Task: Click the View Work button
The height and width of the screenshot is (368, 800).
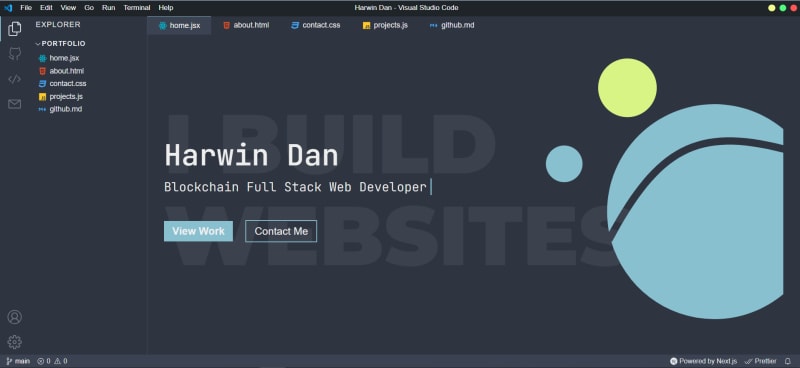Action: point(198,231)
